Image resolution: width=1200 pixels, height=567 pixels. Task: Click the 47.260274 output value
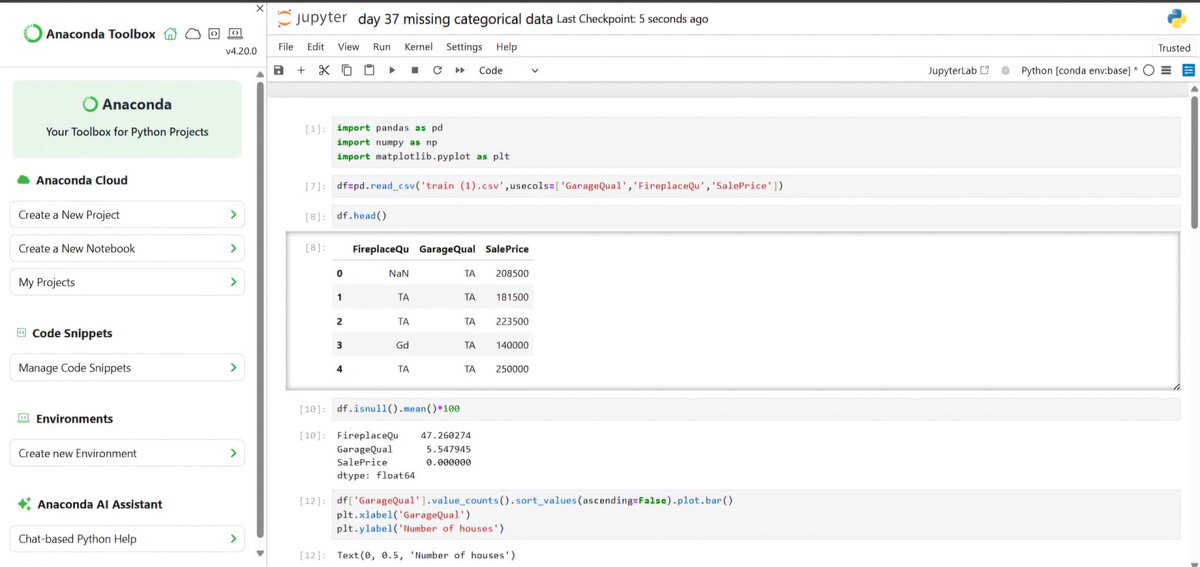click(446, 436)
